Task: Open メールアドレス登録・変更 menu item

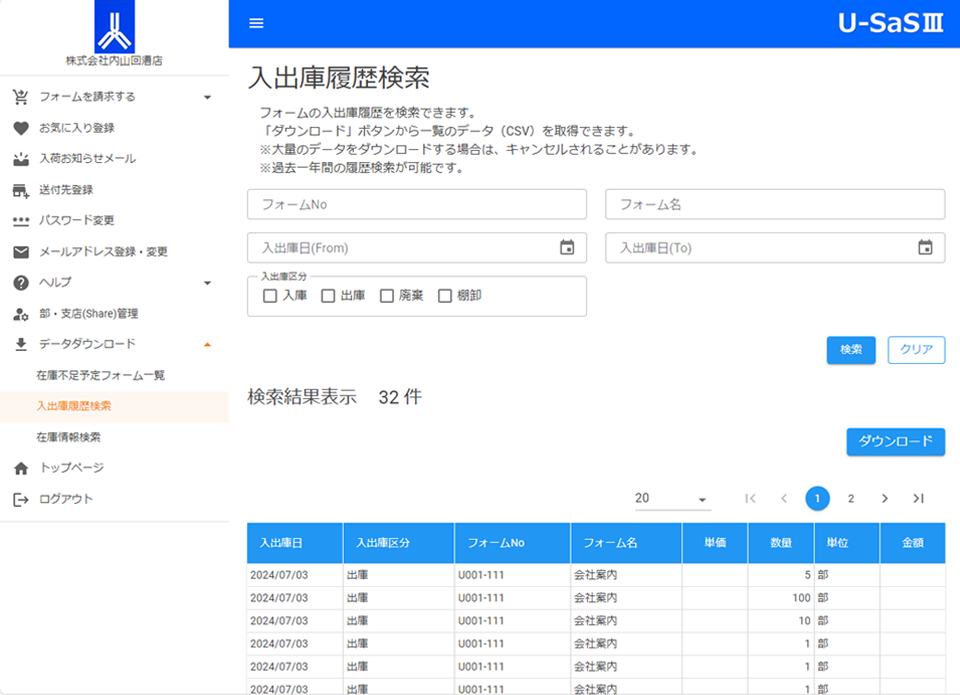Action: pyautogui.click(x=114, y=252)
